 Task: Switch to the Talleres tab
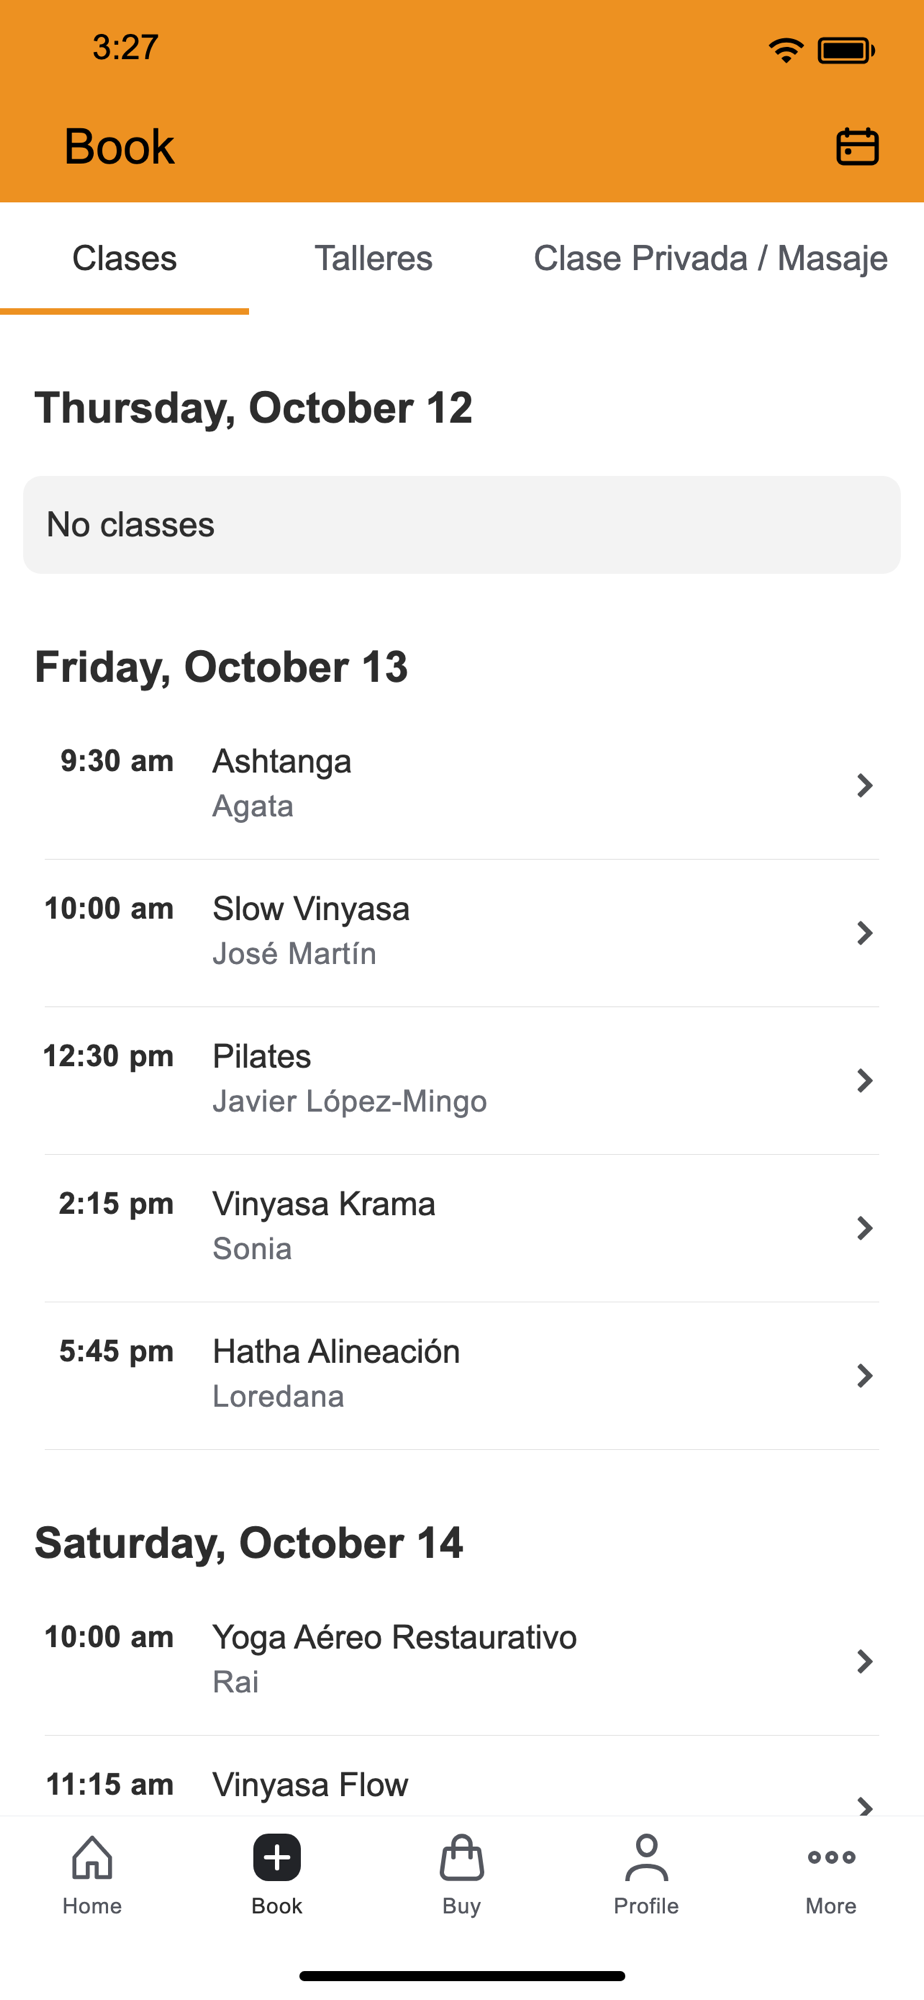point(373,258)
